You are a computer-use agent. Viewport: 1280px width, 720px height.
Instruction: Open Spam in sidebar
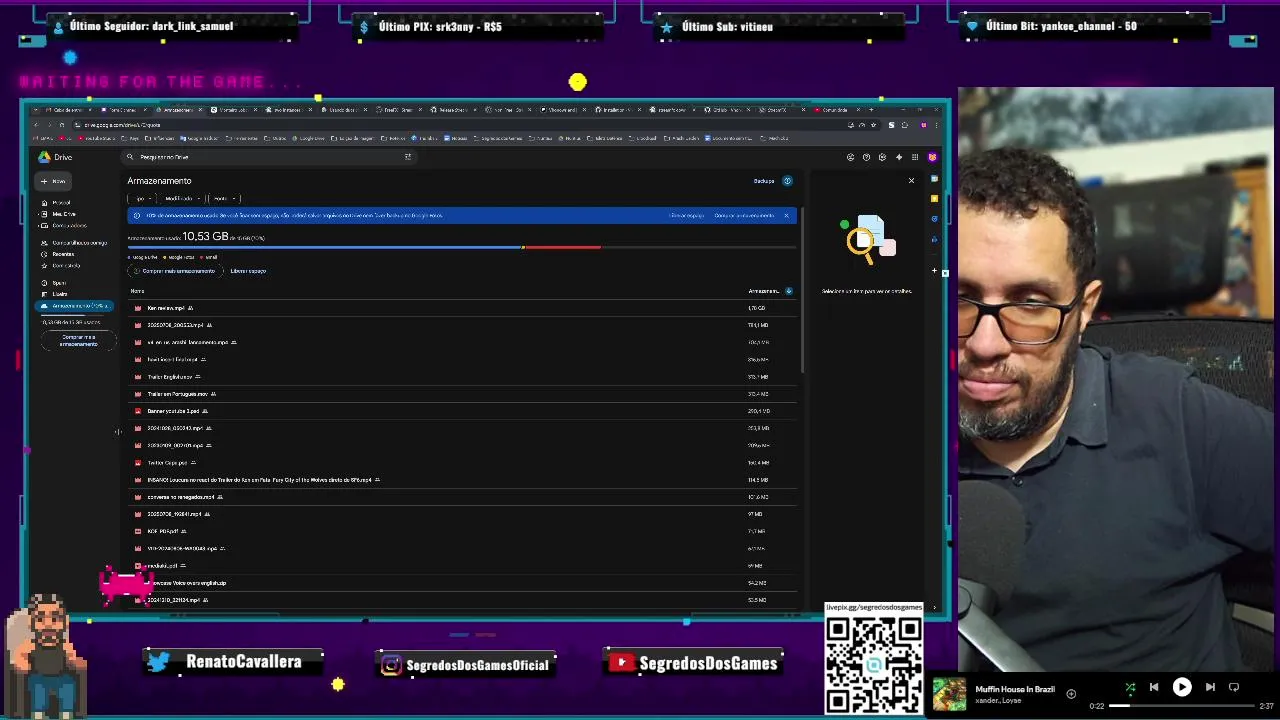click(x=58, y=283)
